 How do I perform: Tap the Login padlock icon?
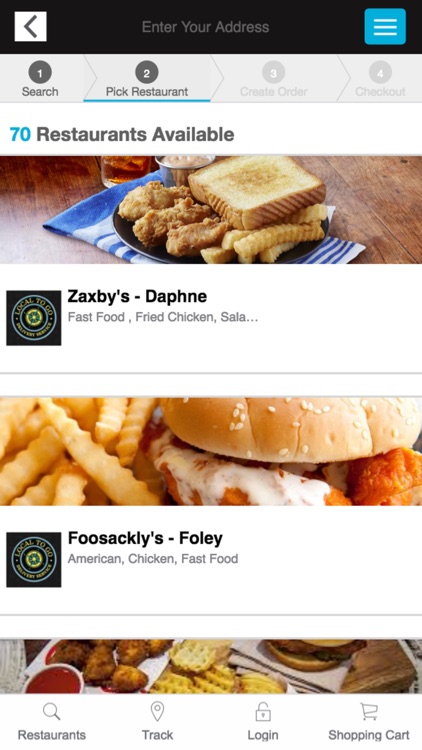[263, 712]
